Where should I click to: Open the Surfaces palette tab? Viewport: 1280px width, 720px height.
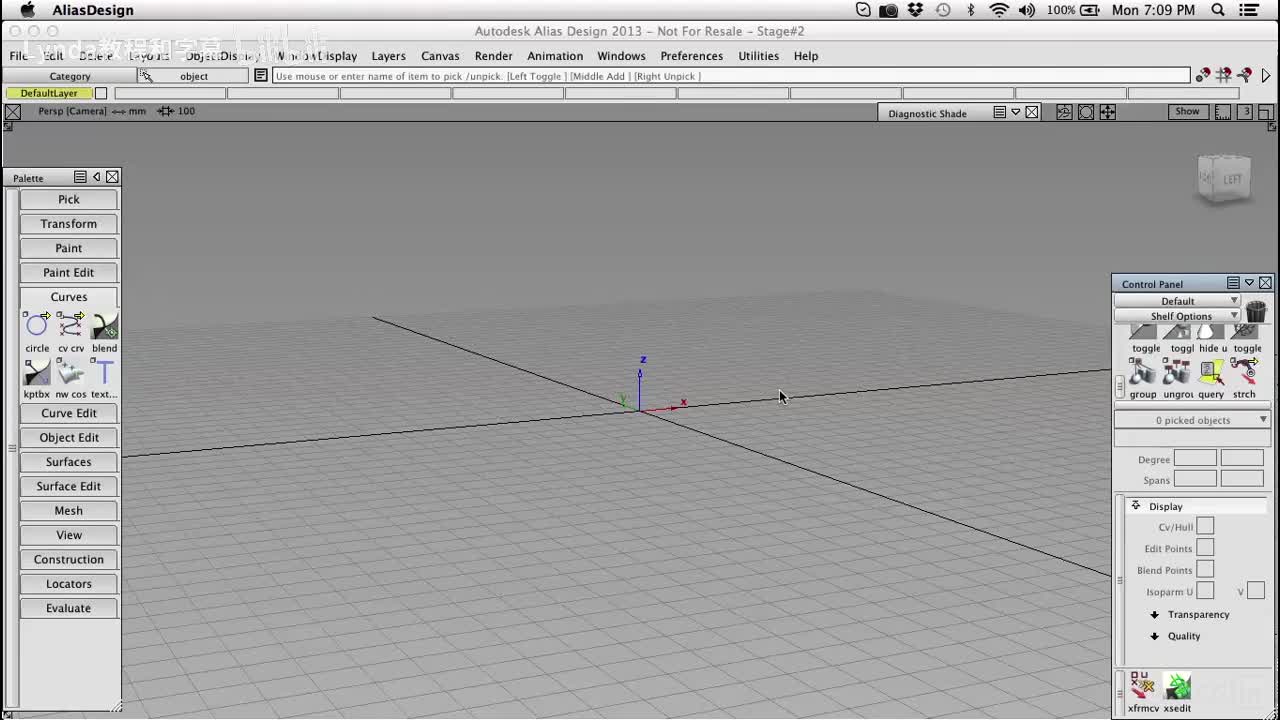pyautogui.click(x=69, y=462)
